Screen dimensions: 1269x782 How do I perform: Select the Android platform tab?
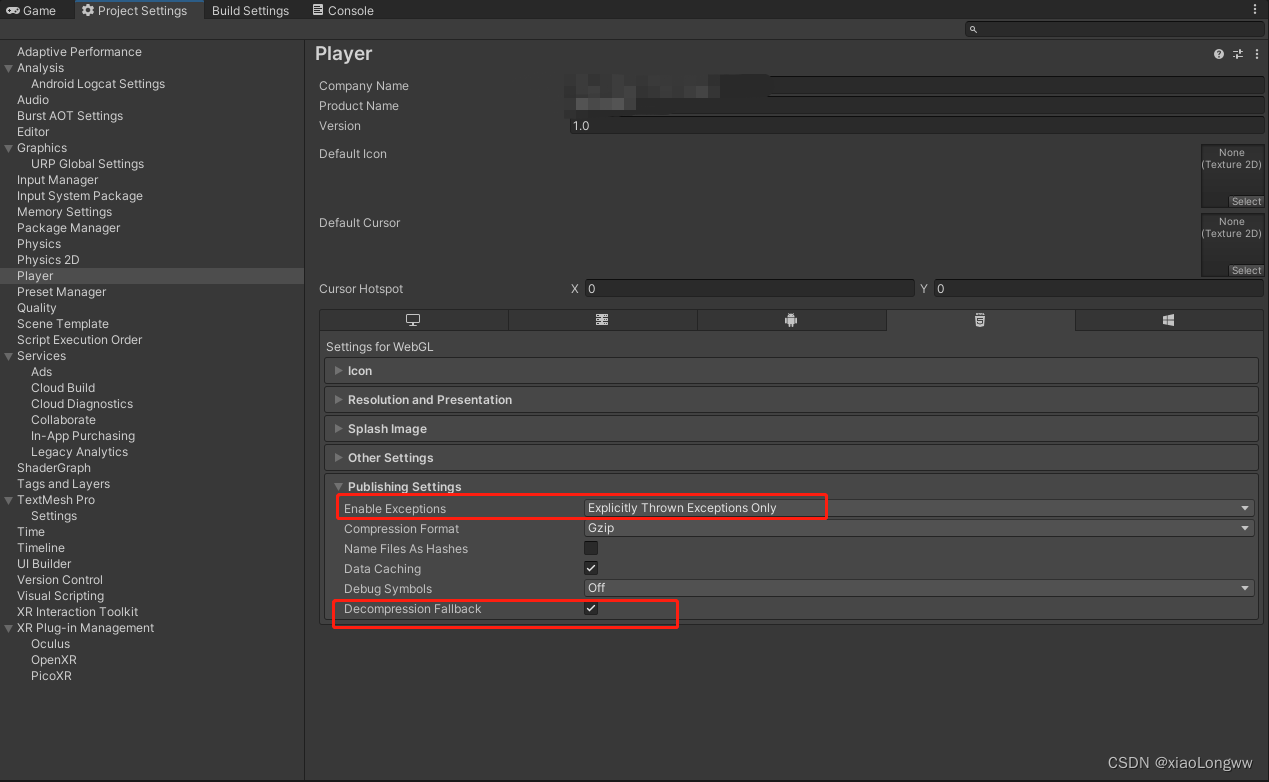791,320
